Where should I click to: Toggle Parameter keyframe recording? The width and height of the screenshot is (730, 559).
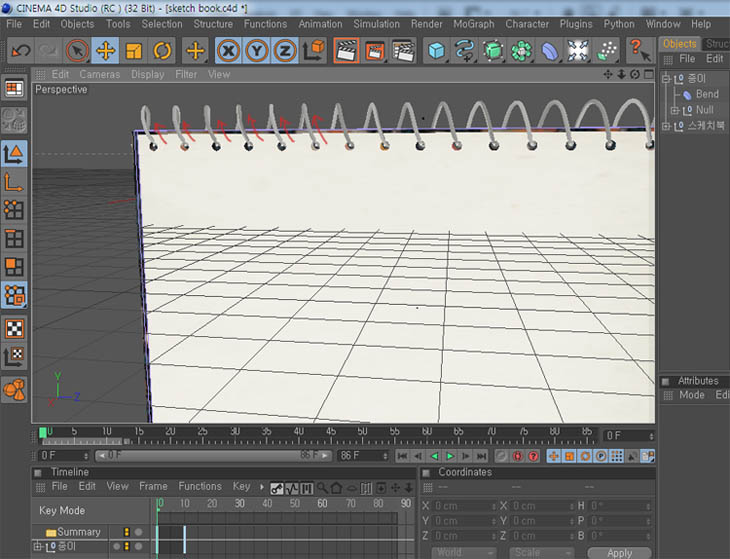pyautogui.click(x=601, y=456)
